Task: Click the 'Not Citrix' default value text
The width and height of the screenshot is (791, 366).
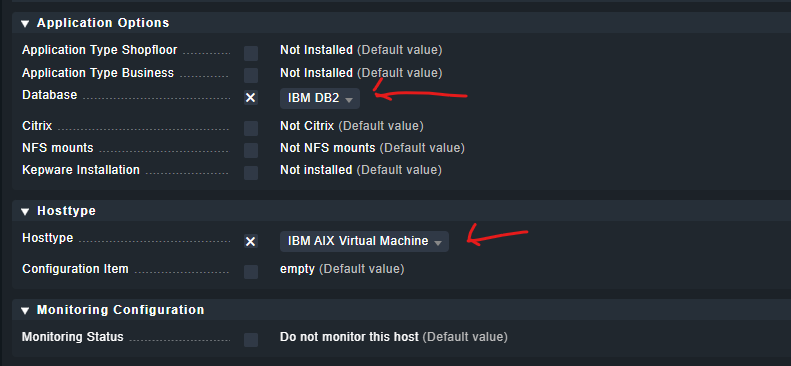Action: coord(307,126)
